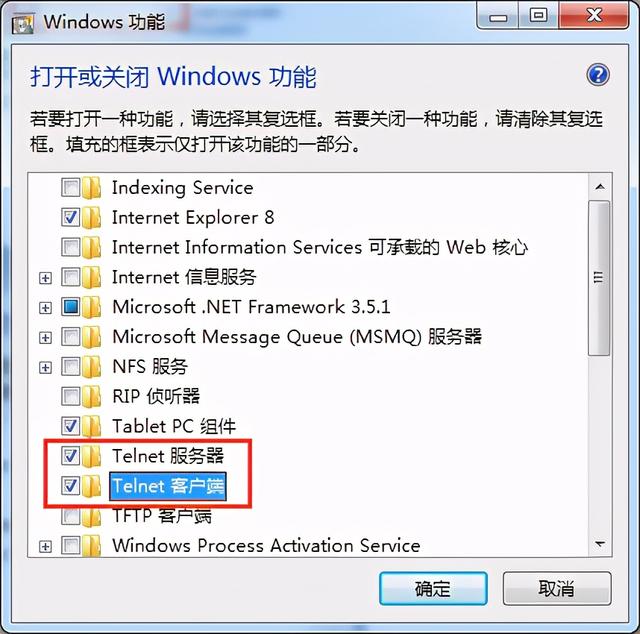Select the Microsoft Message Queue (MSMQ) 服务器 item
The width and height of the screenshot is (640, 634).
tap(297, 337)
